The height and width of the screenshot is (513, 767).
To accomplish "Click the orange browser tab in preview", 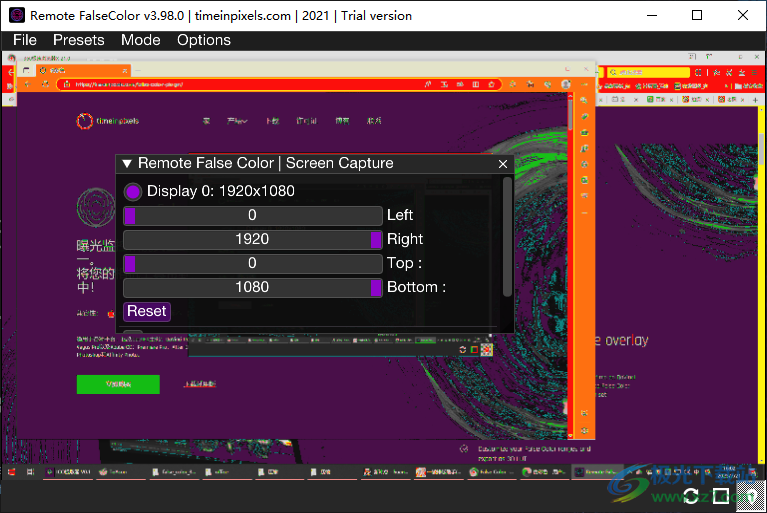I will pyautogui.click(x=83, y=70).
